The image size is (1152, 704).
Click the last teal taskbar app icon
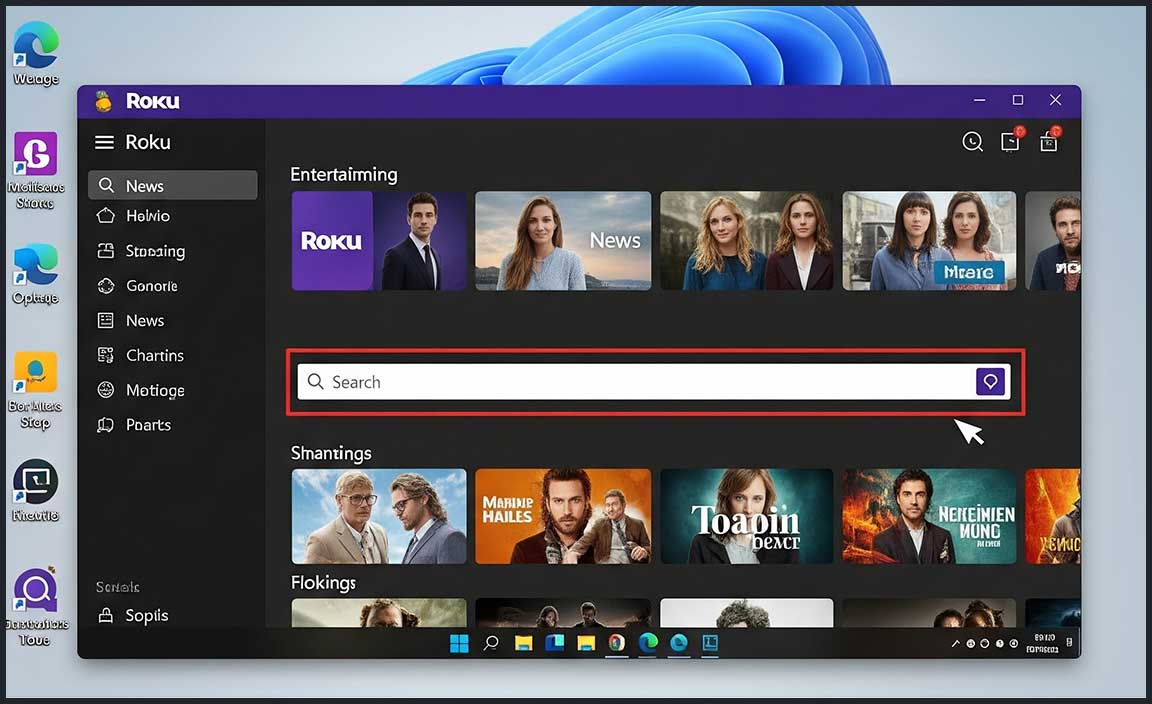[710, 644]
